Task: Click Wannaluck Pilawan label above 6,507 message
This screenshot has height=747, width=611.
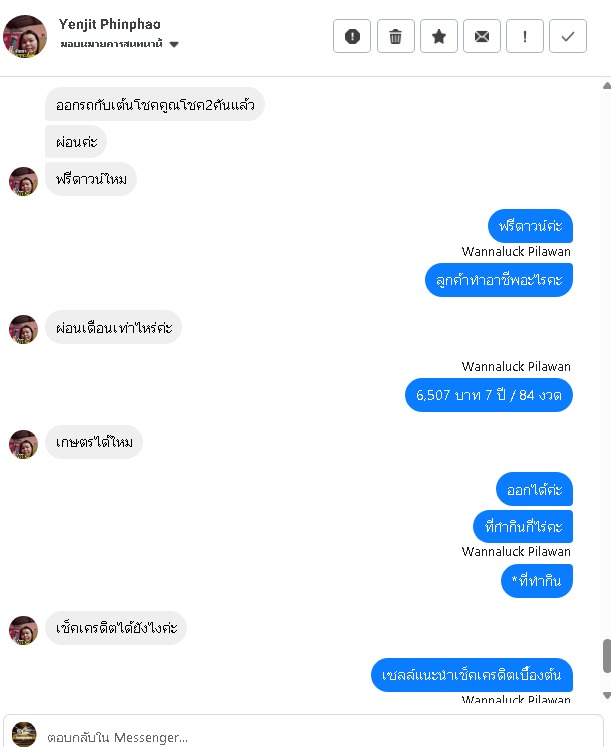Action: tap(516, 366)
